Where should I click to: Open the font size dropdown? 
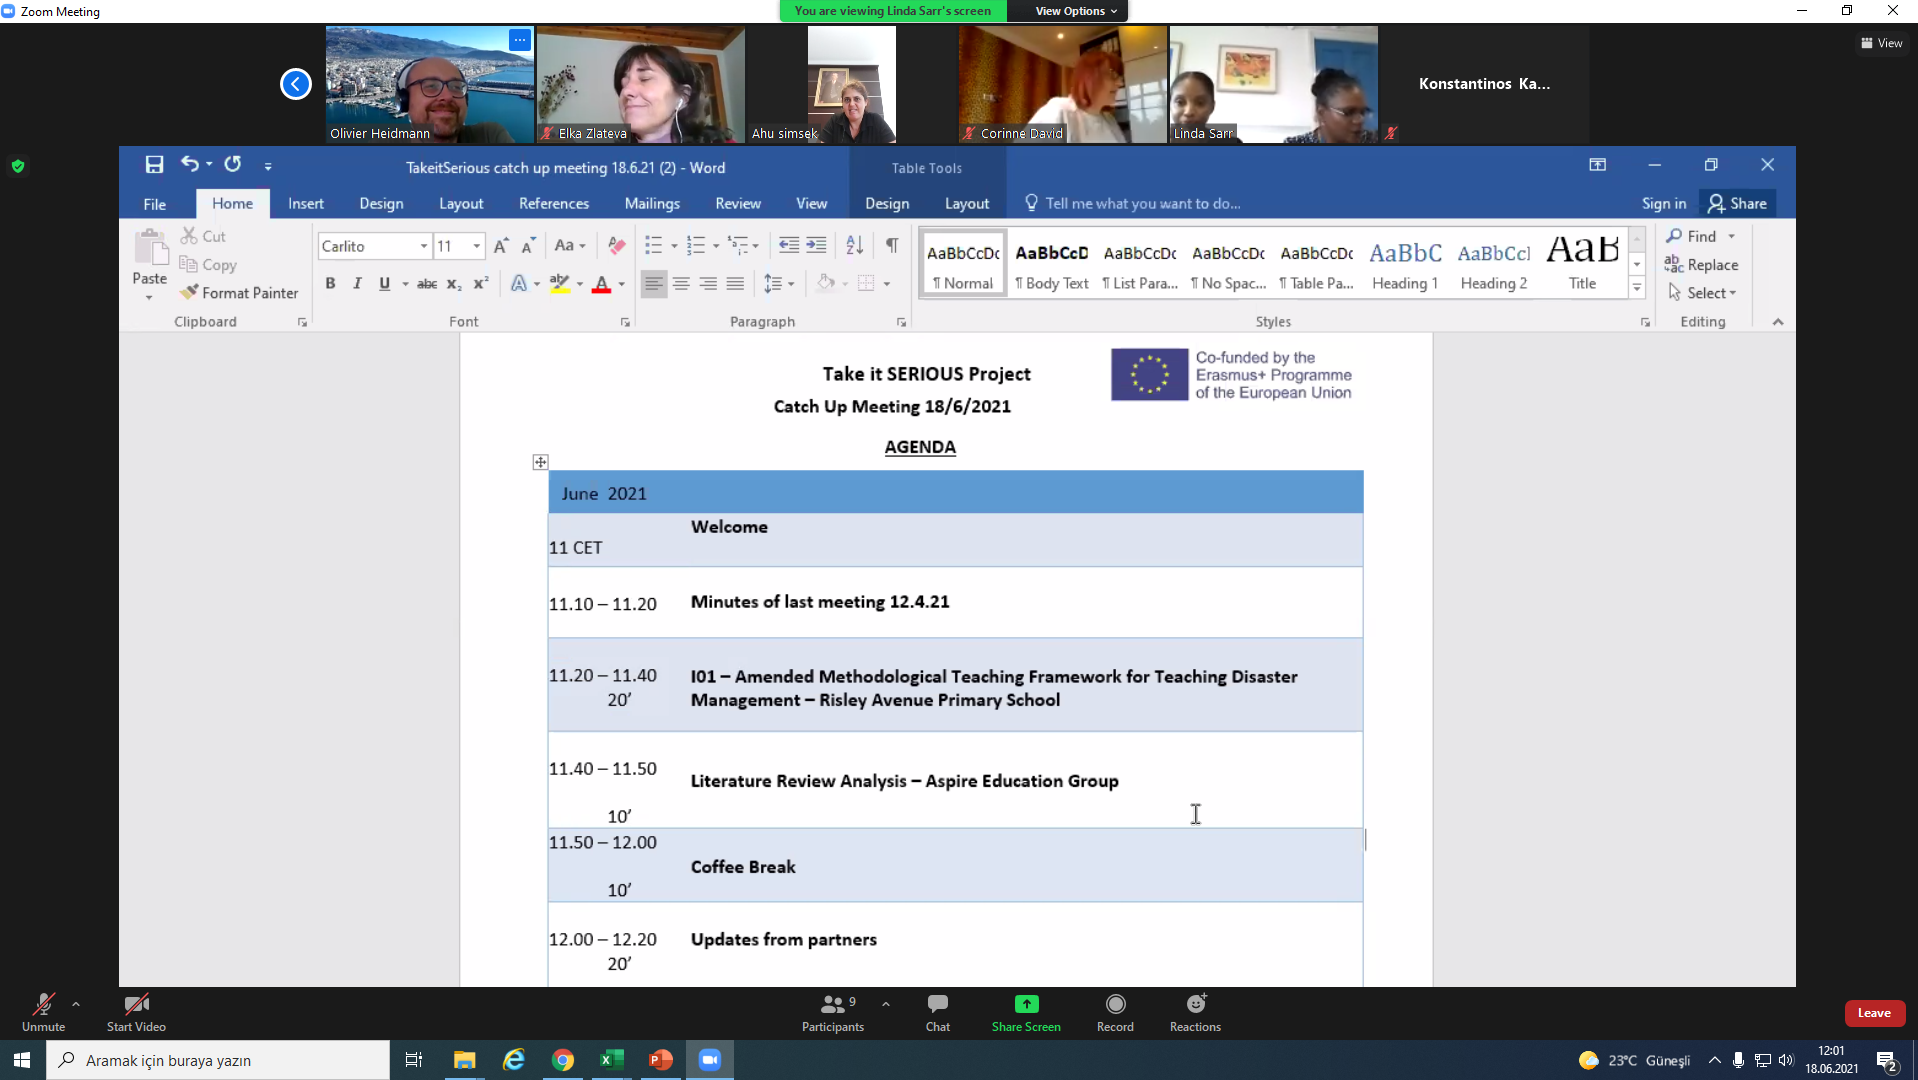click(x=477, y=246)
